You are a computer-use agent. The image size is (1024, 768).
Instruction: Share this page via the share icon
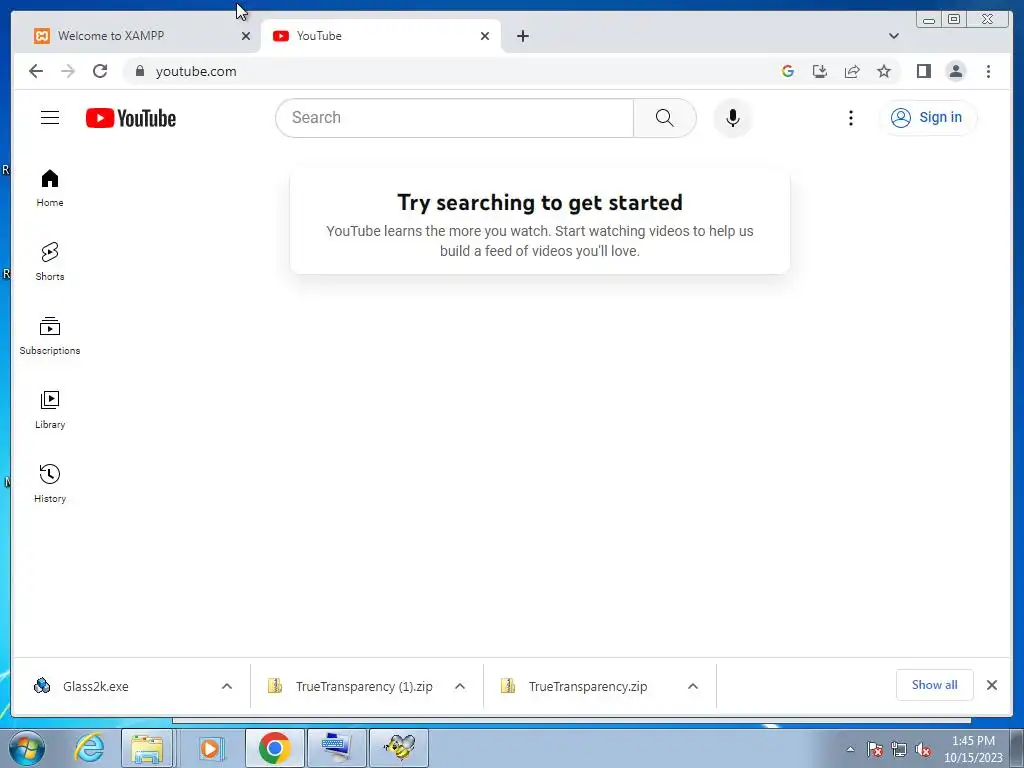(x=852, y=71)
